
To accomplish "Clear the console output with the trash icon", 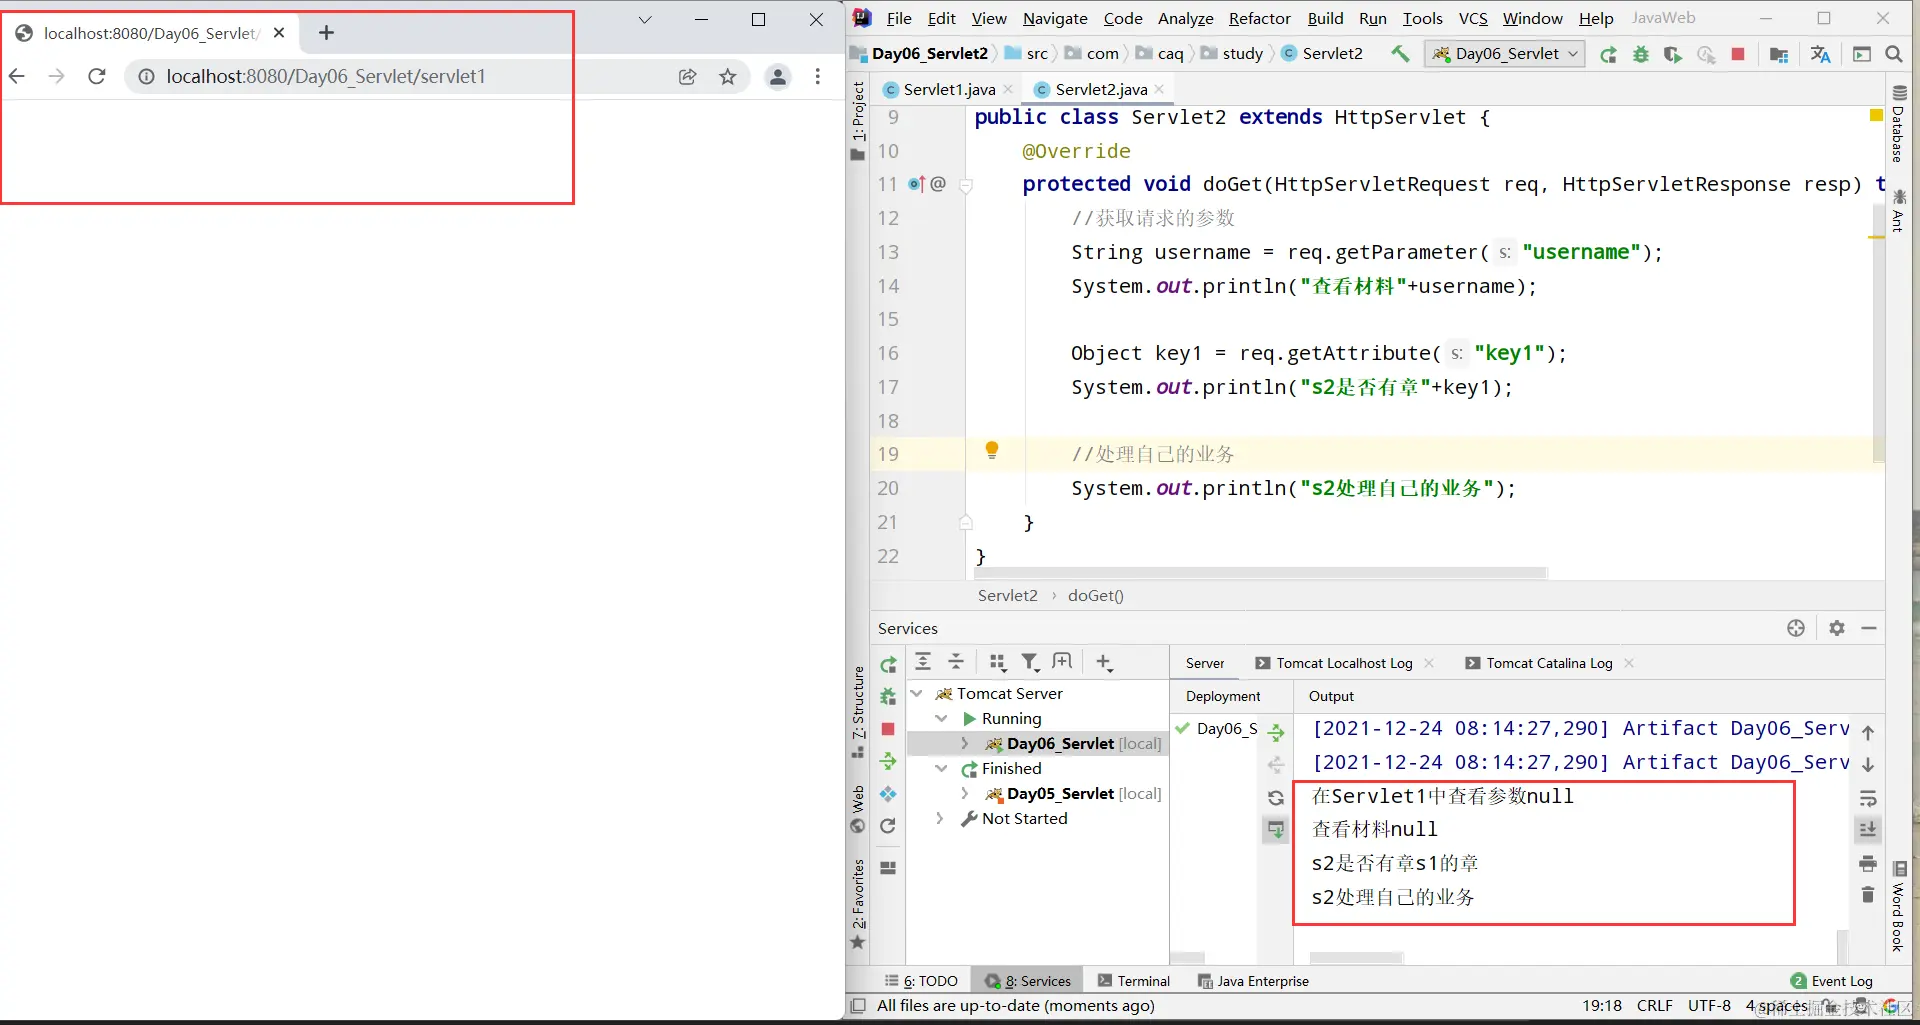I will pyautogui.click(x=1868, y=895).
